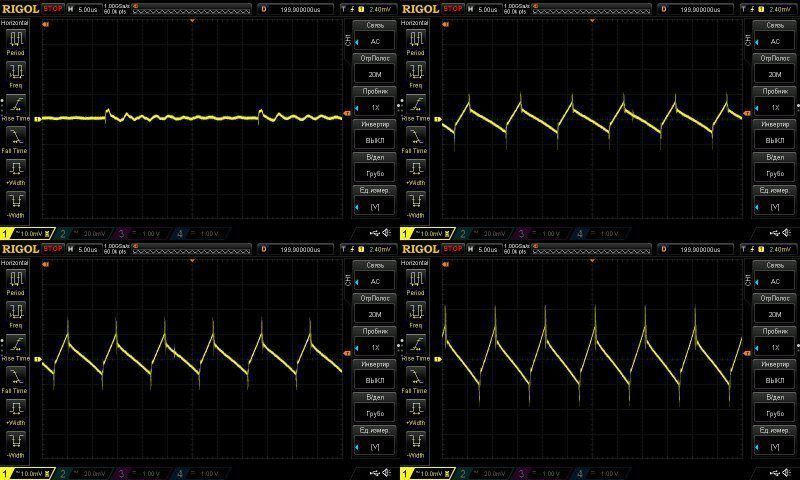Click channel 1 ground marker in bottom-left scope
The height and width of the screenshot is (480, 800).
tap(38, 359)
